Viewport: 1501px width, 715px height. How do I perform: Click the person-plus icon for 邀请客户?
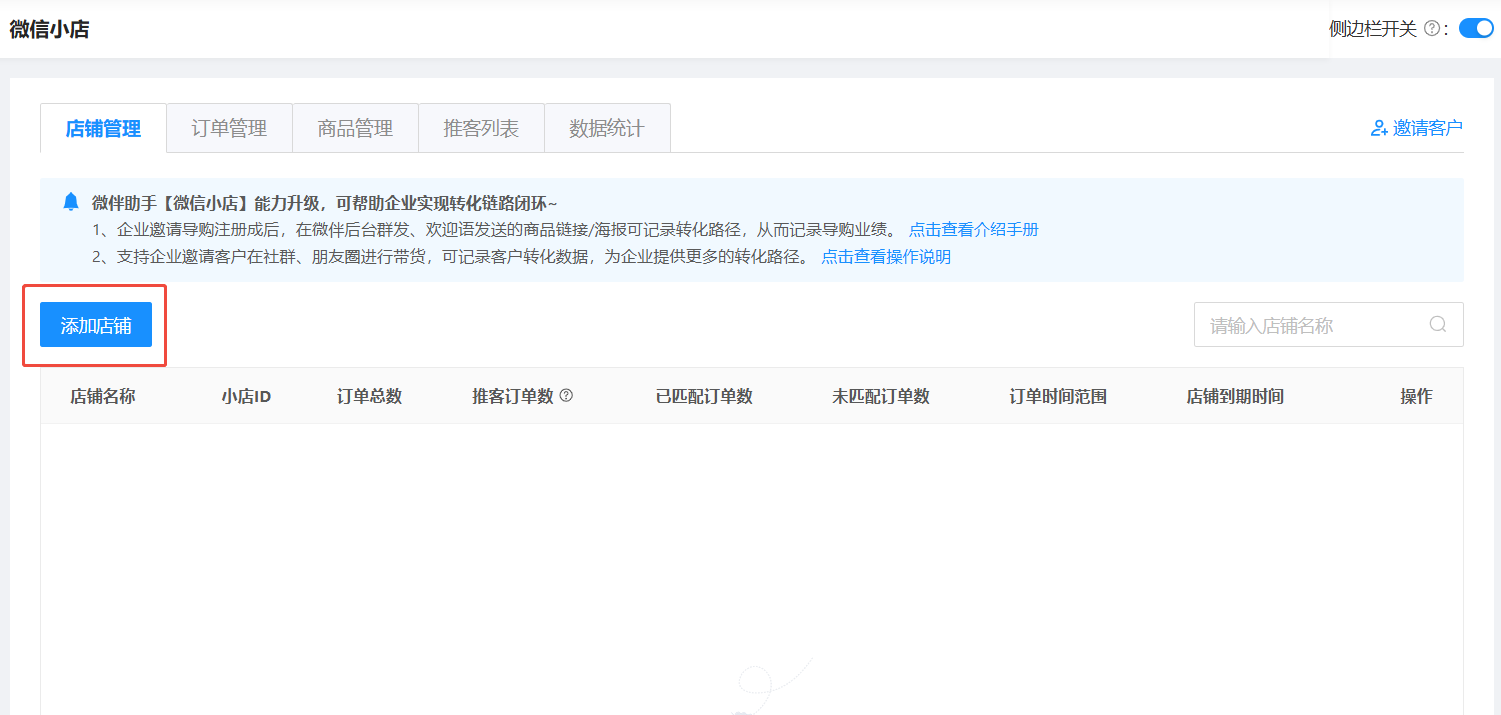pos(1379,128)
